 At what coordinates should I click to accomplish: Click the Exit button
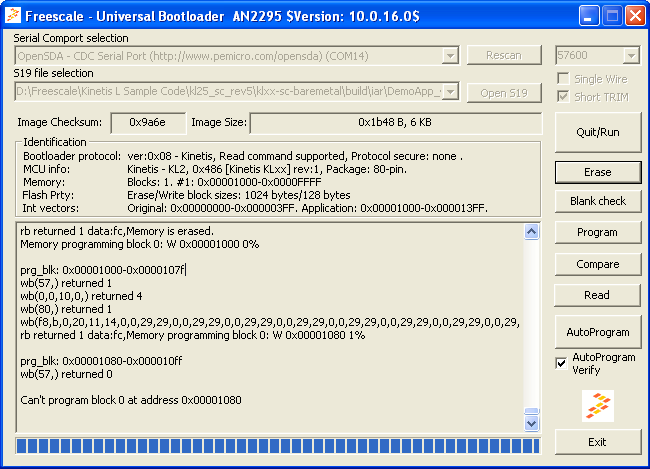click(x=598, y=442)
